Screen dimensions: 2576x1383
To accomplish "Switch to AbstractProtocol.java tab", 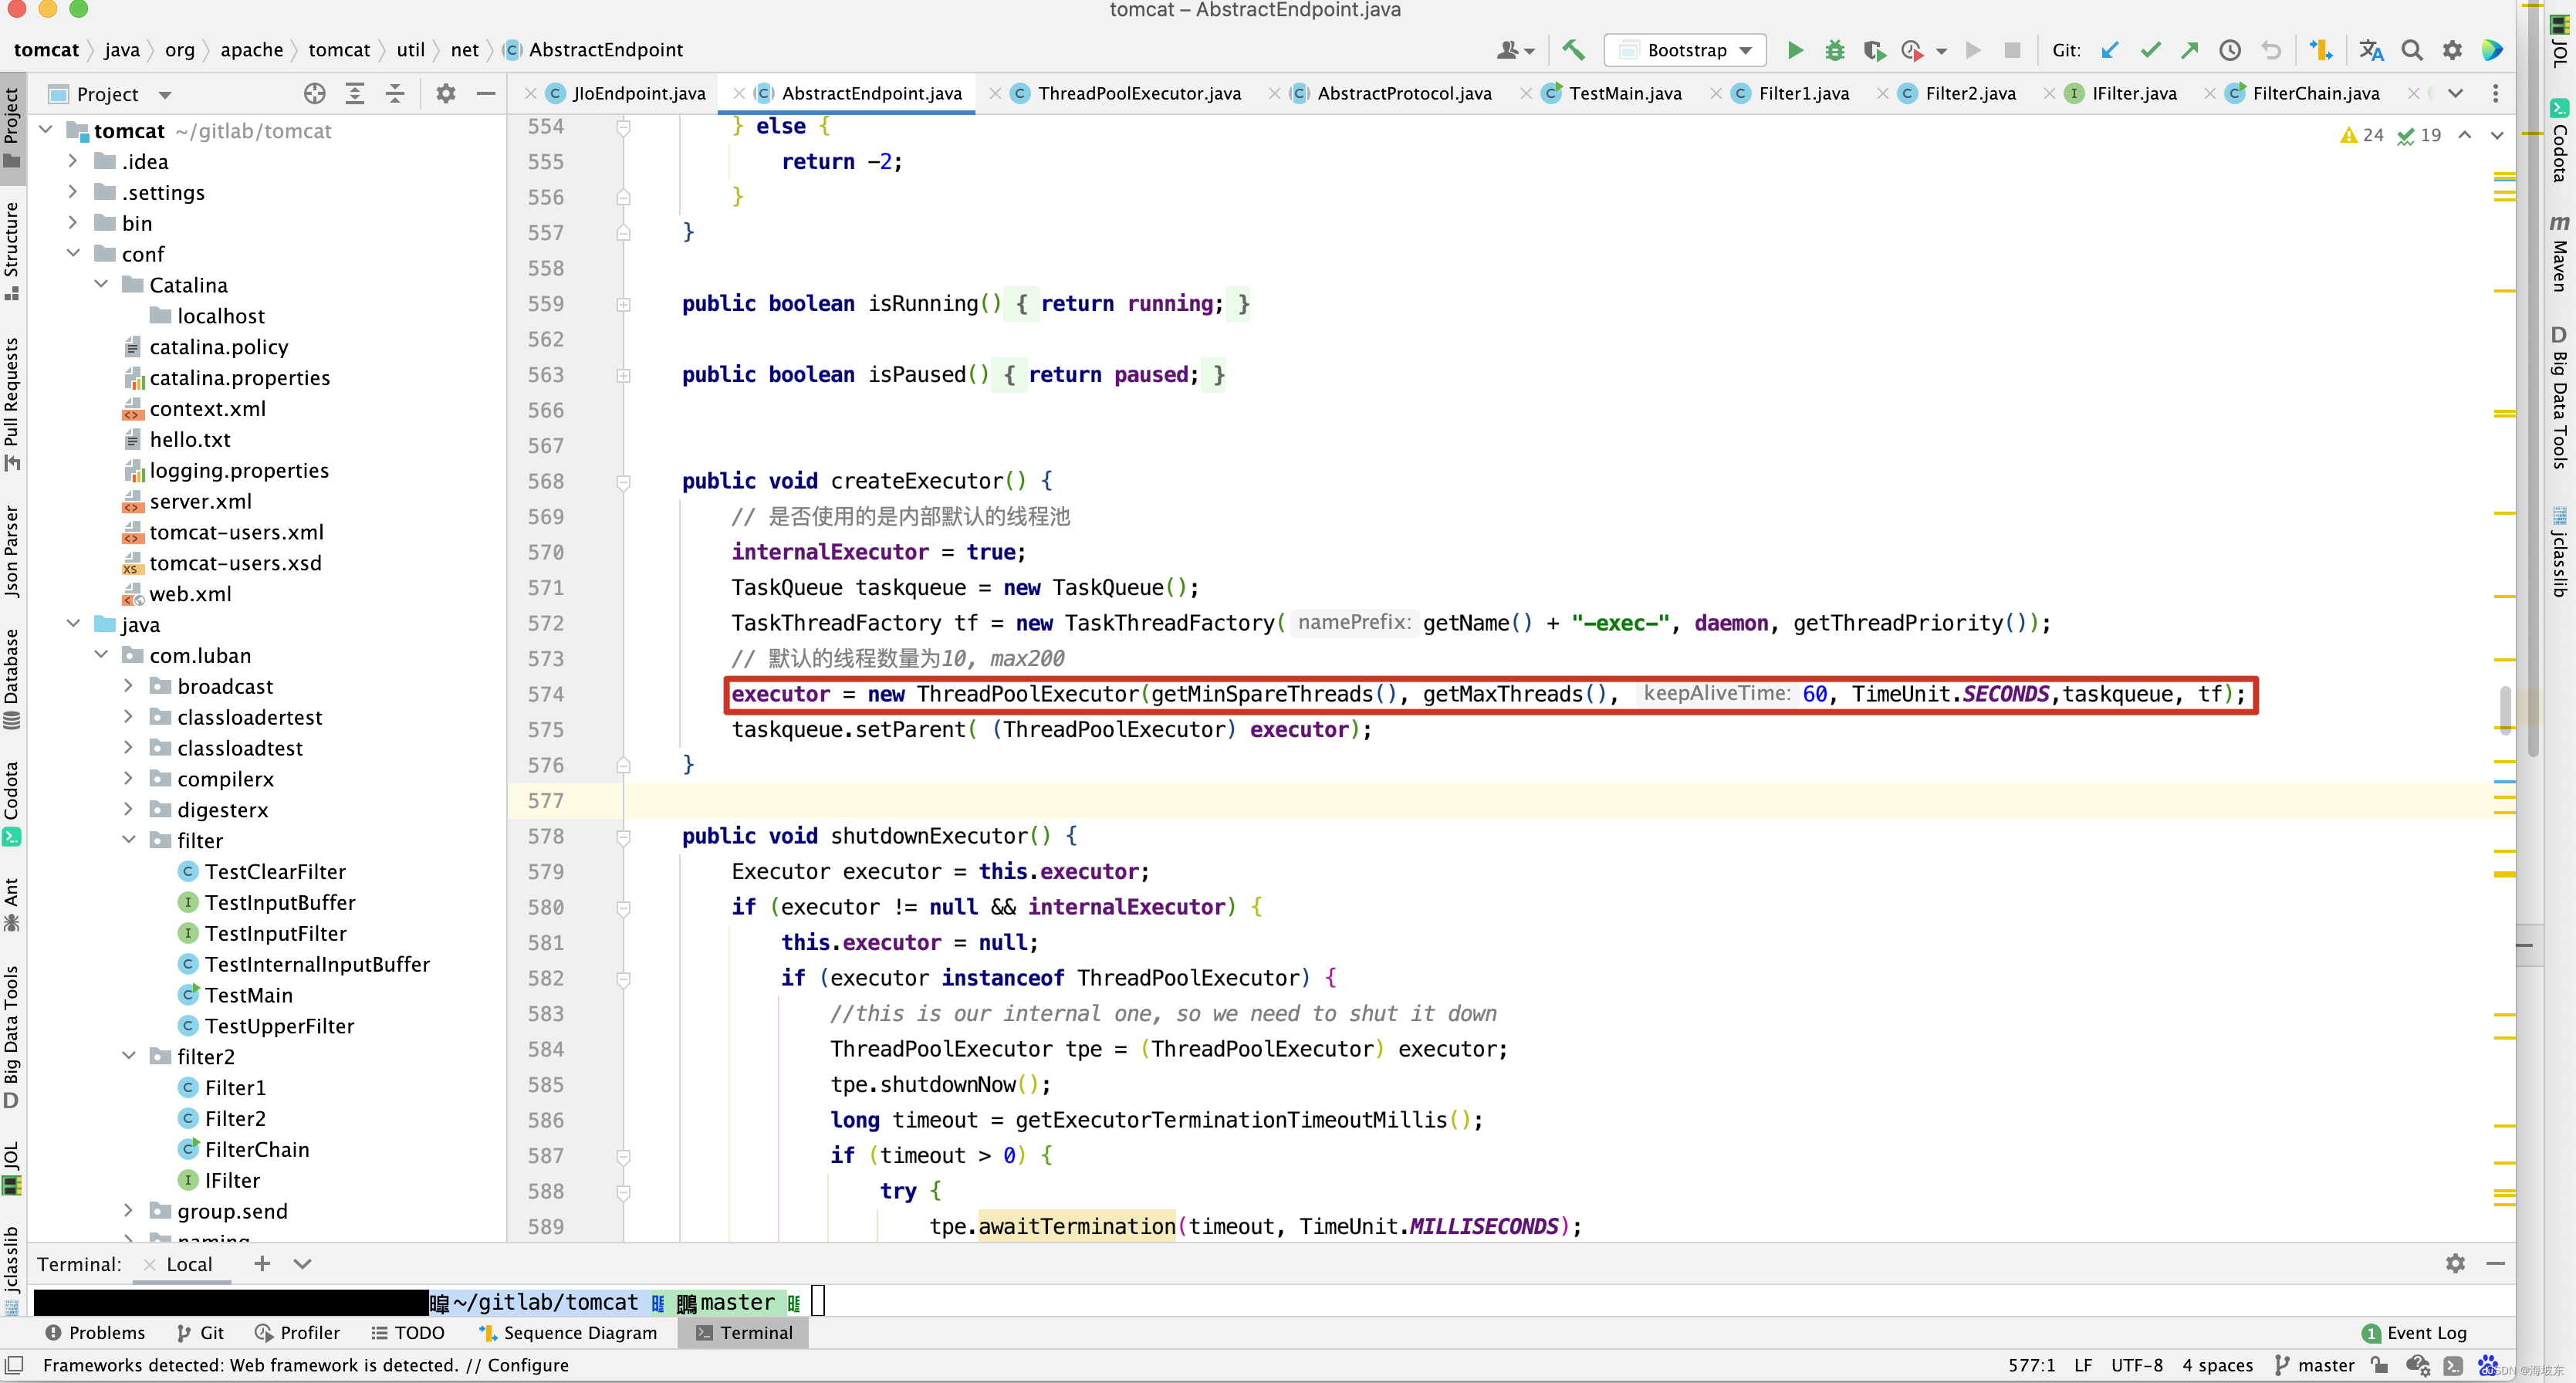I will (1391, 94).
